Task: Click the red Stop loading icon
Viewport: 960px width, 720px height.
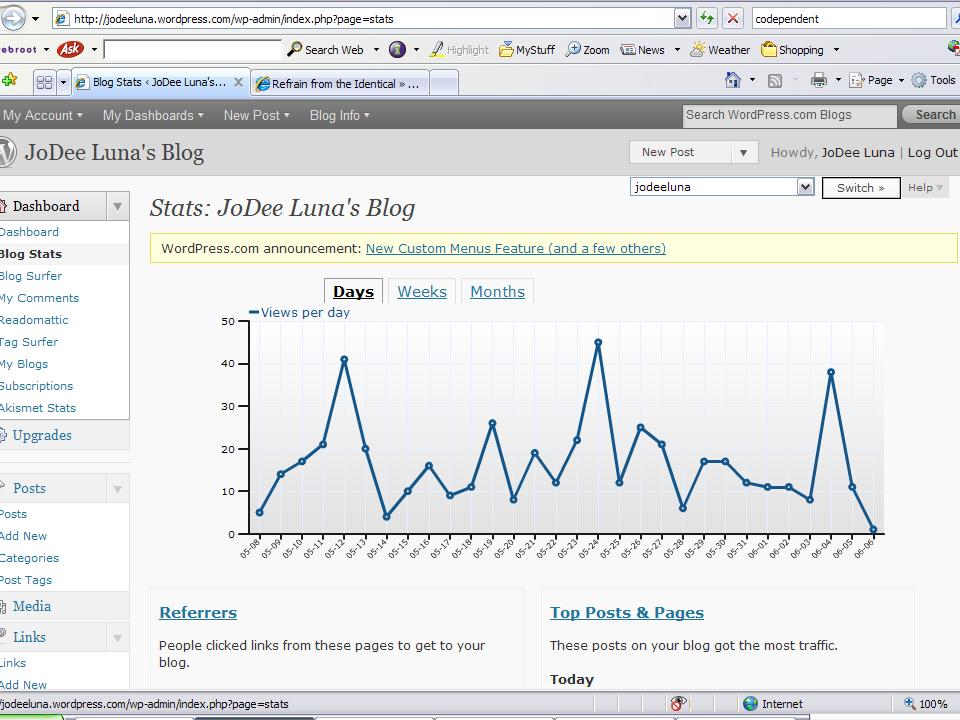Action: (x=733, y=18)
